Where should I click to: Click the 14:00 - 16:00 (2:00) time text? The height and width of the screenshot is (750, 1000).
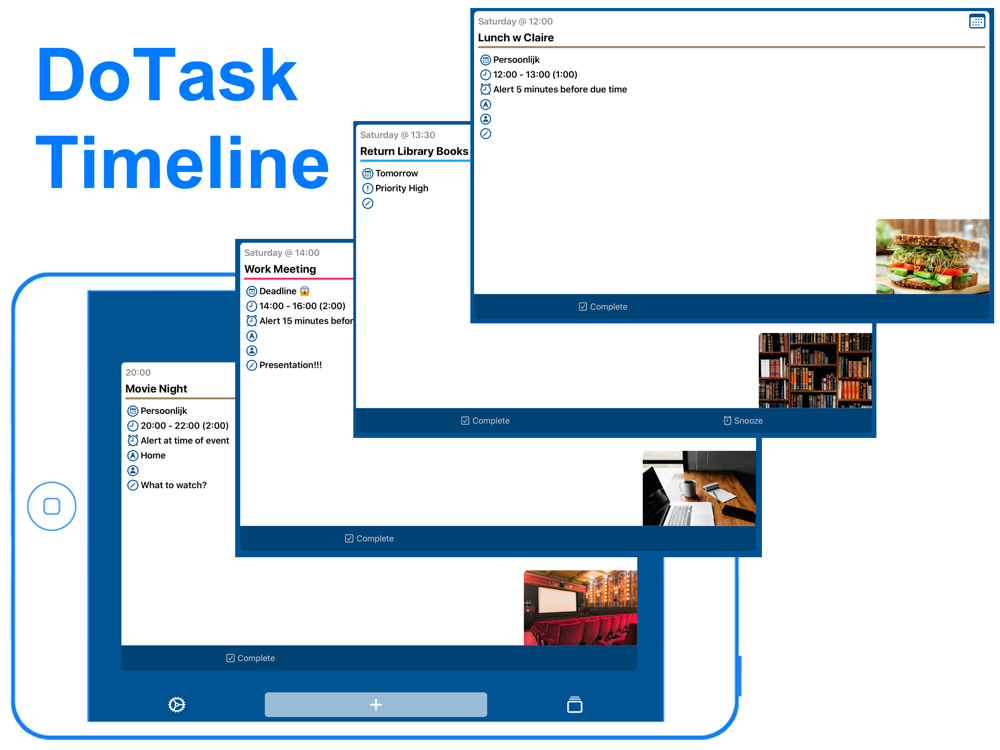[302, 306]
